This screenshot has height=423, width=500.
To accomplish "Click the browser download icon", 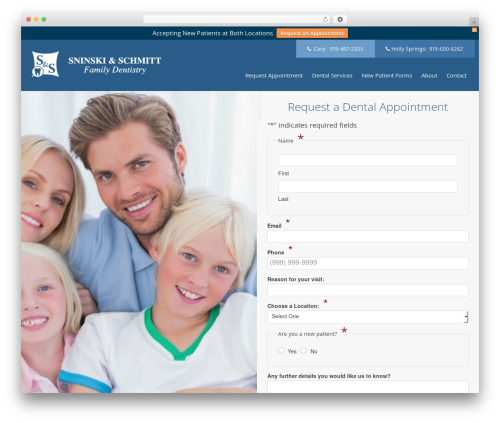I will click(x=340, y=20).
